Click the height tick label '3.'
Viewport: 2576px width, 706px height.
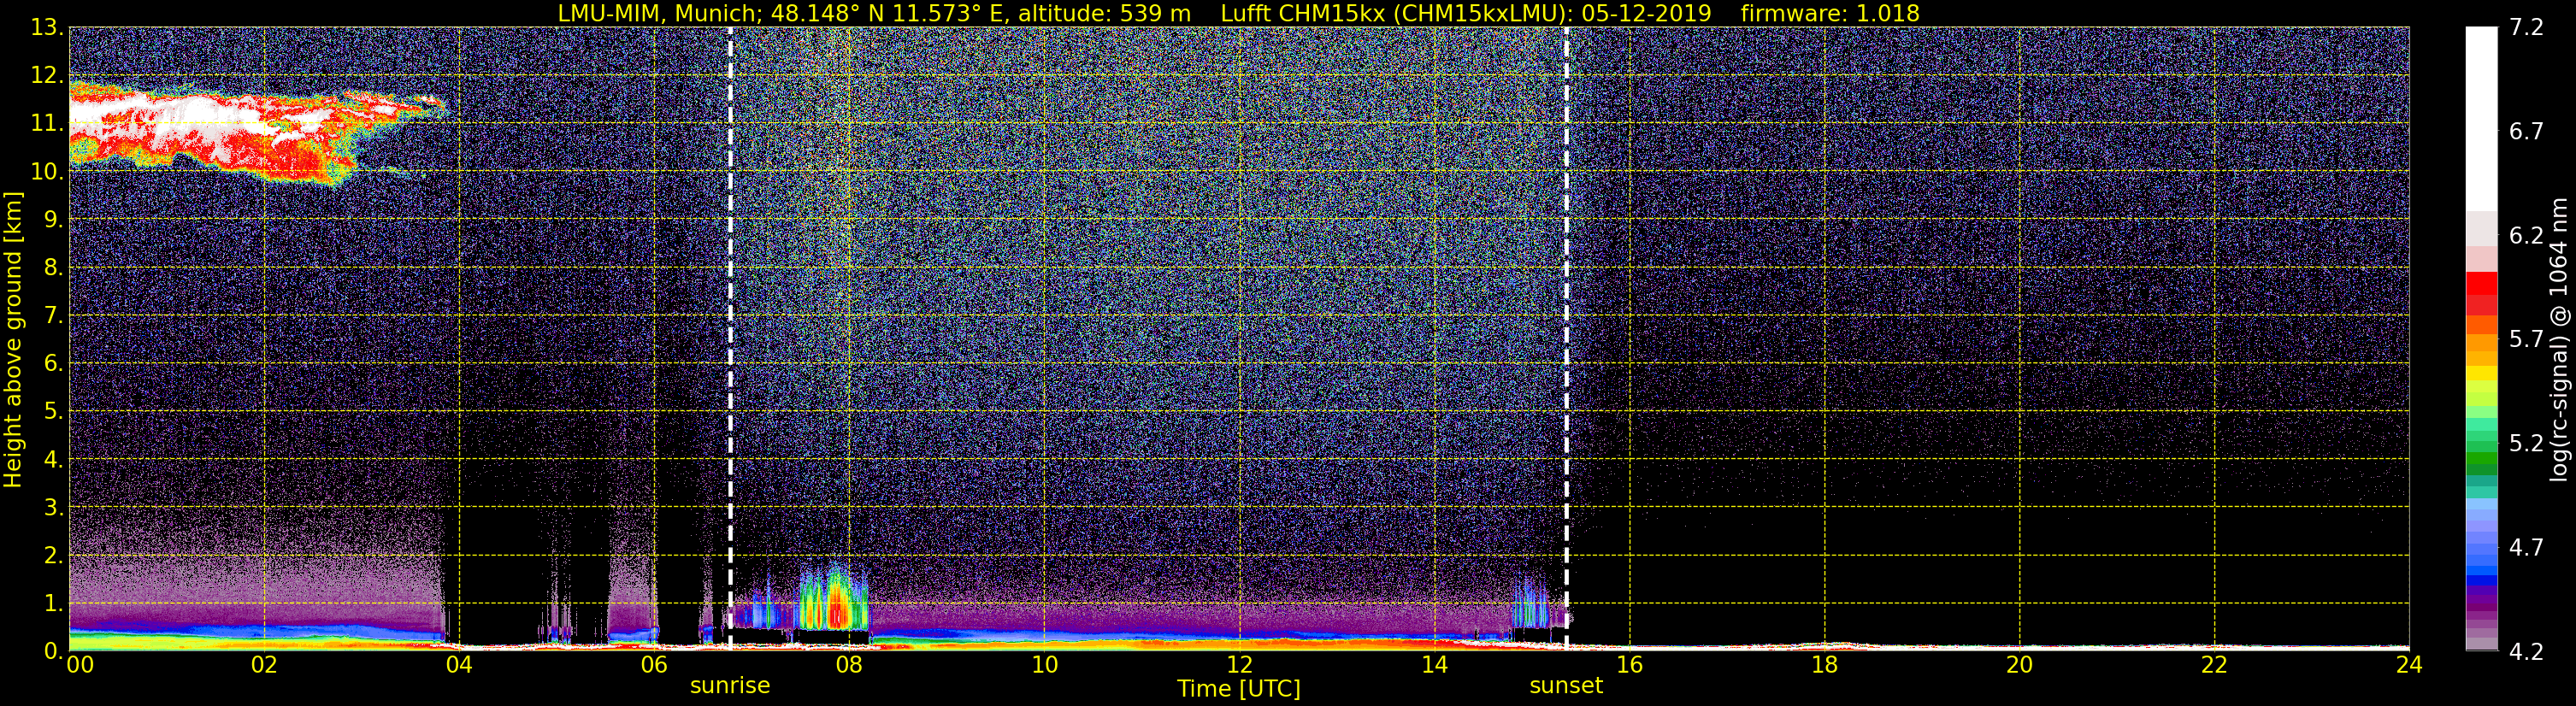coord(53,507)
